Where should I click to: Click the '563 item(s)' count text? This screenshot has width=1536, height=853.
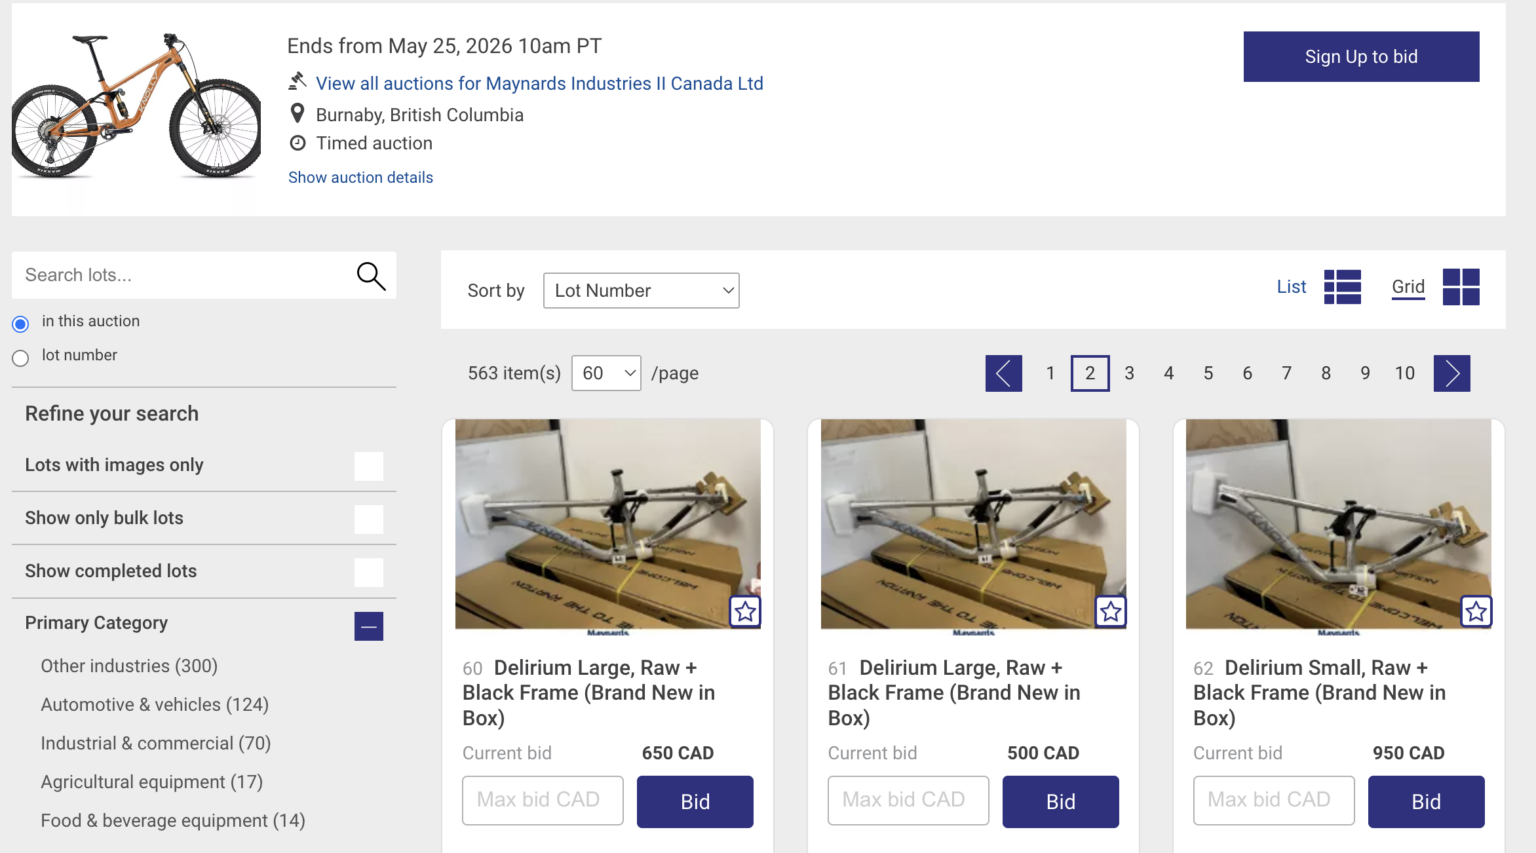pos(514,373)
